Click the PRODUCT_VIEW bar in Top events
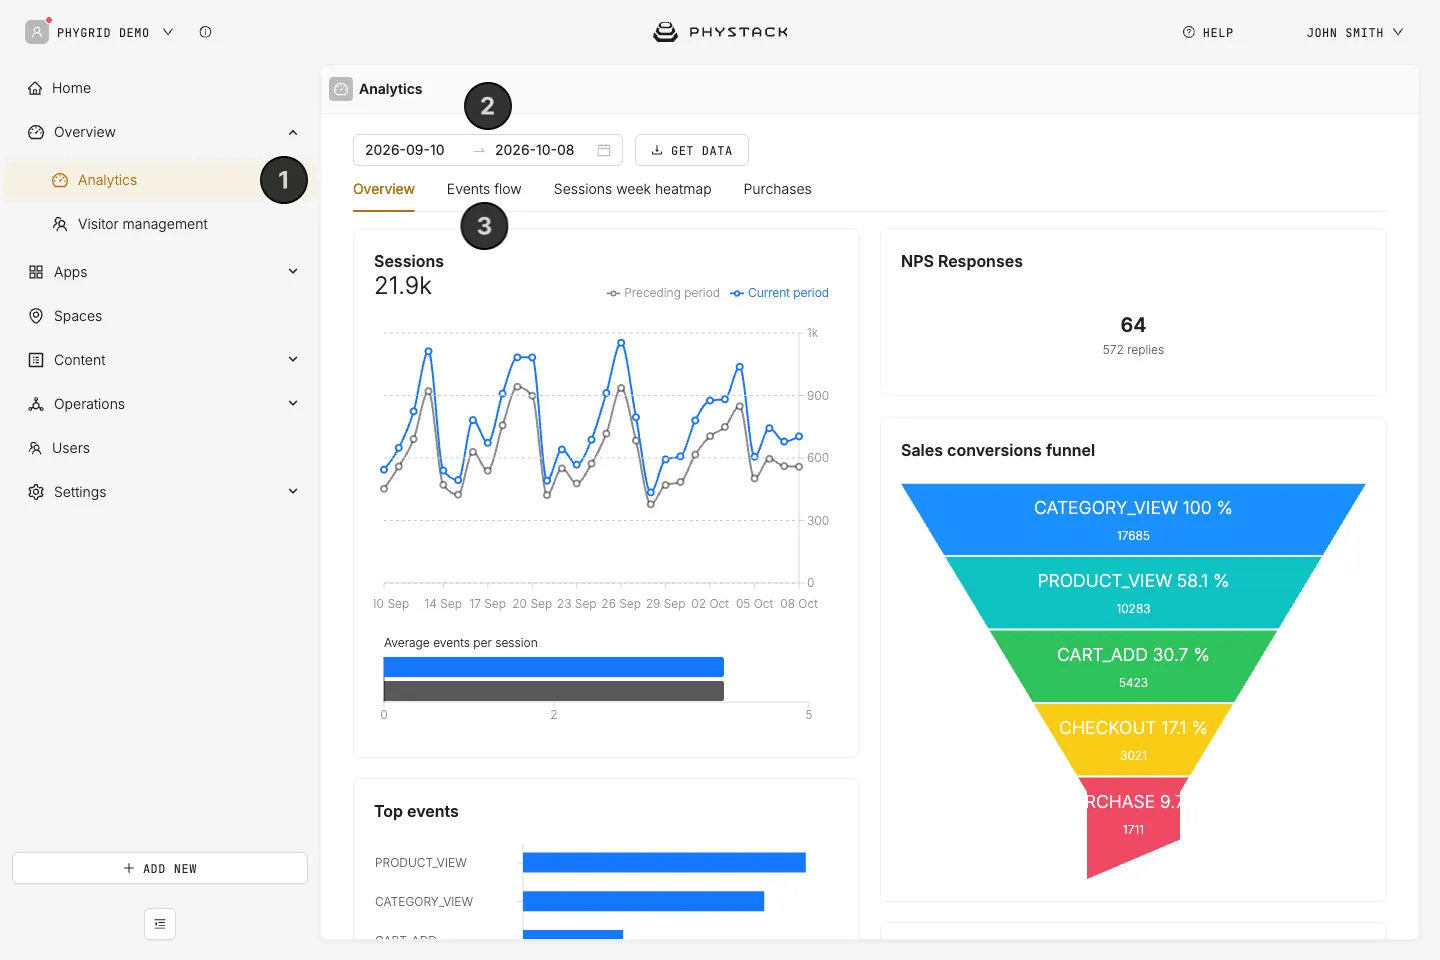 [664, 862]
